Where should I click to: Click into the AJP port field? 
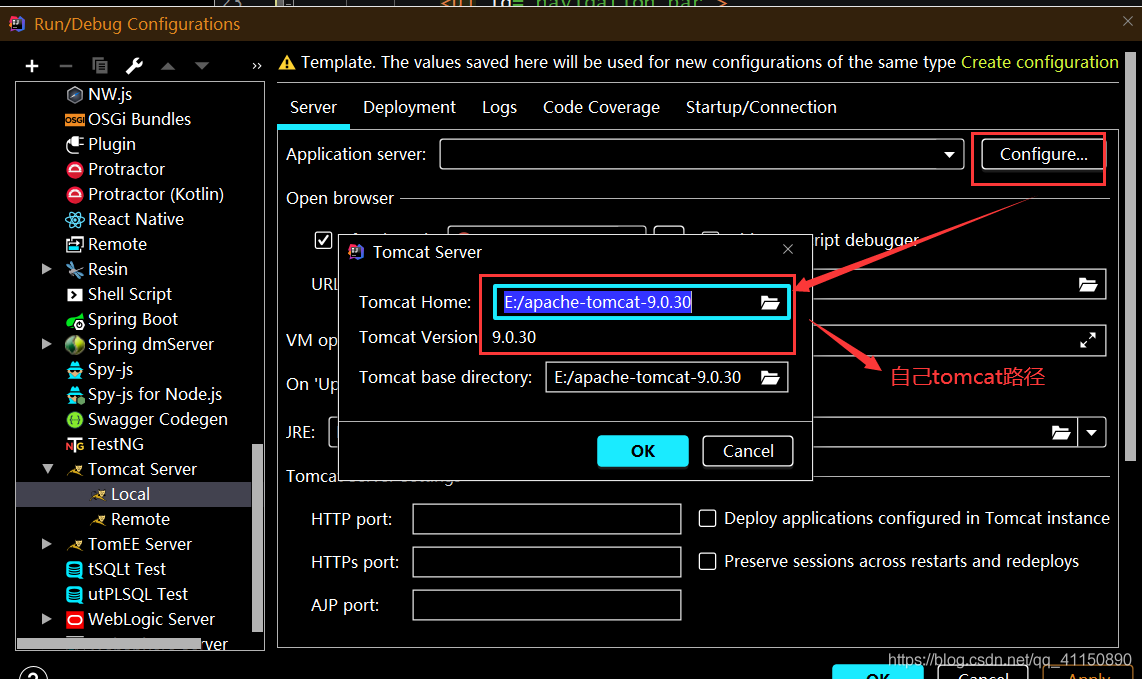coord(546,605)
